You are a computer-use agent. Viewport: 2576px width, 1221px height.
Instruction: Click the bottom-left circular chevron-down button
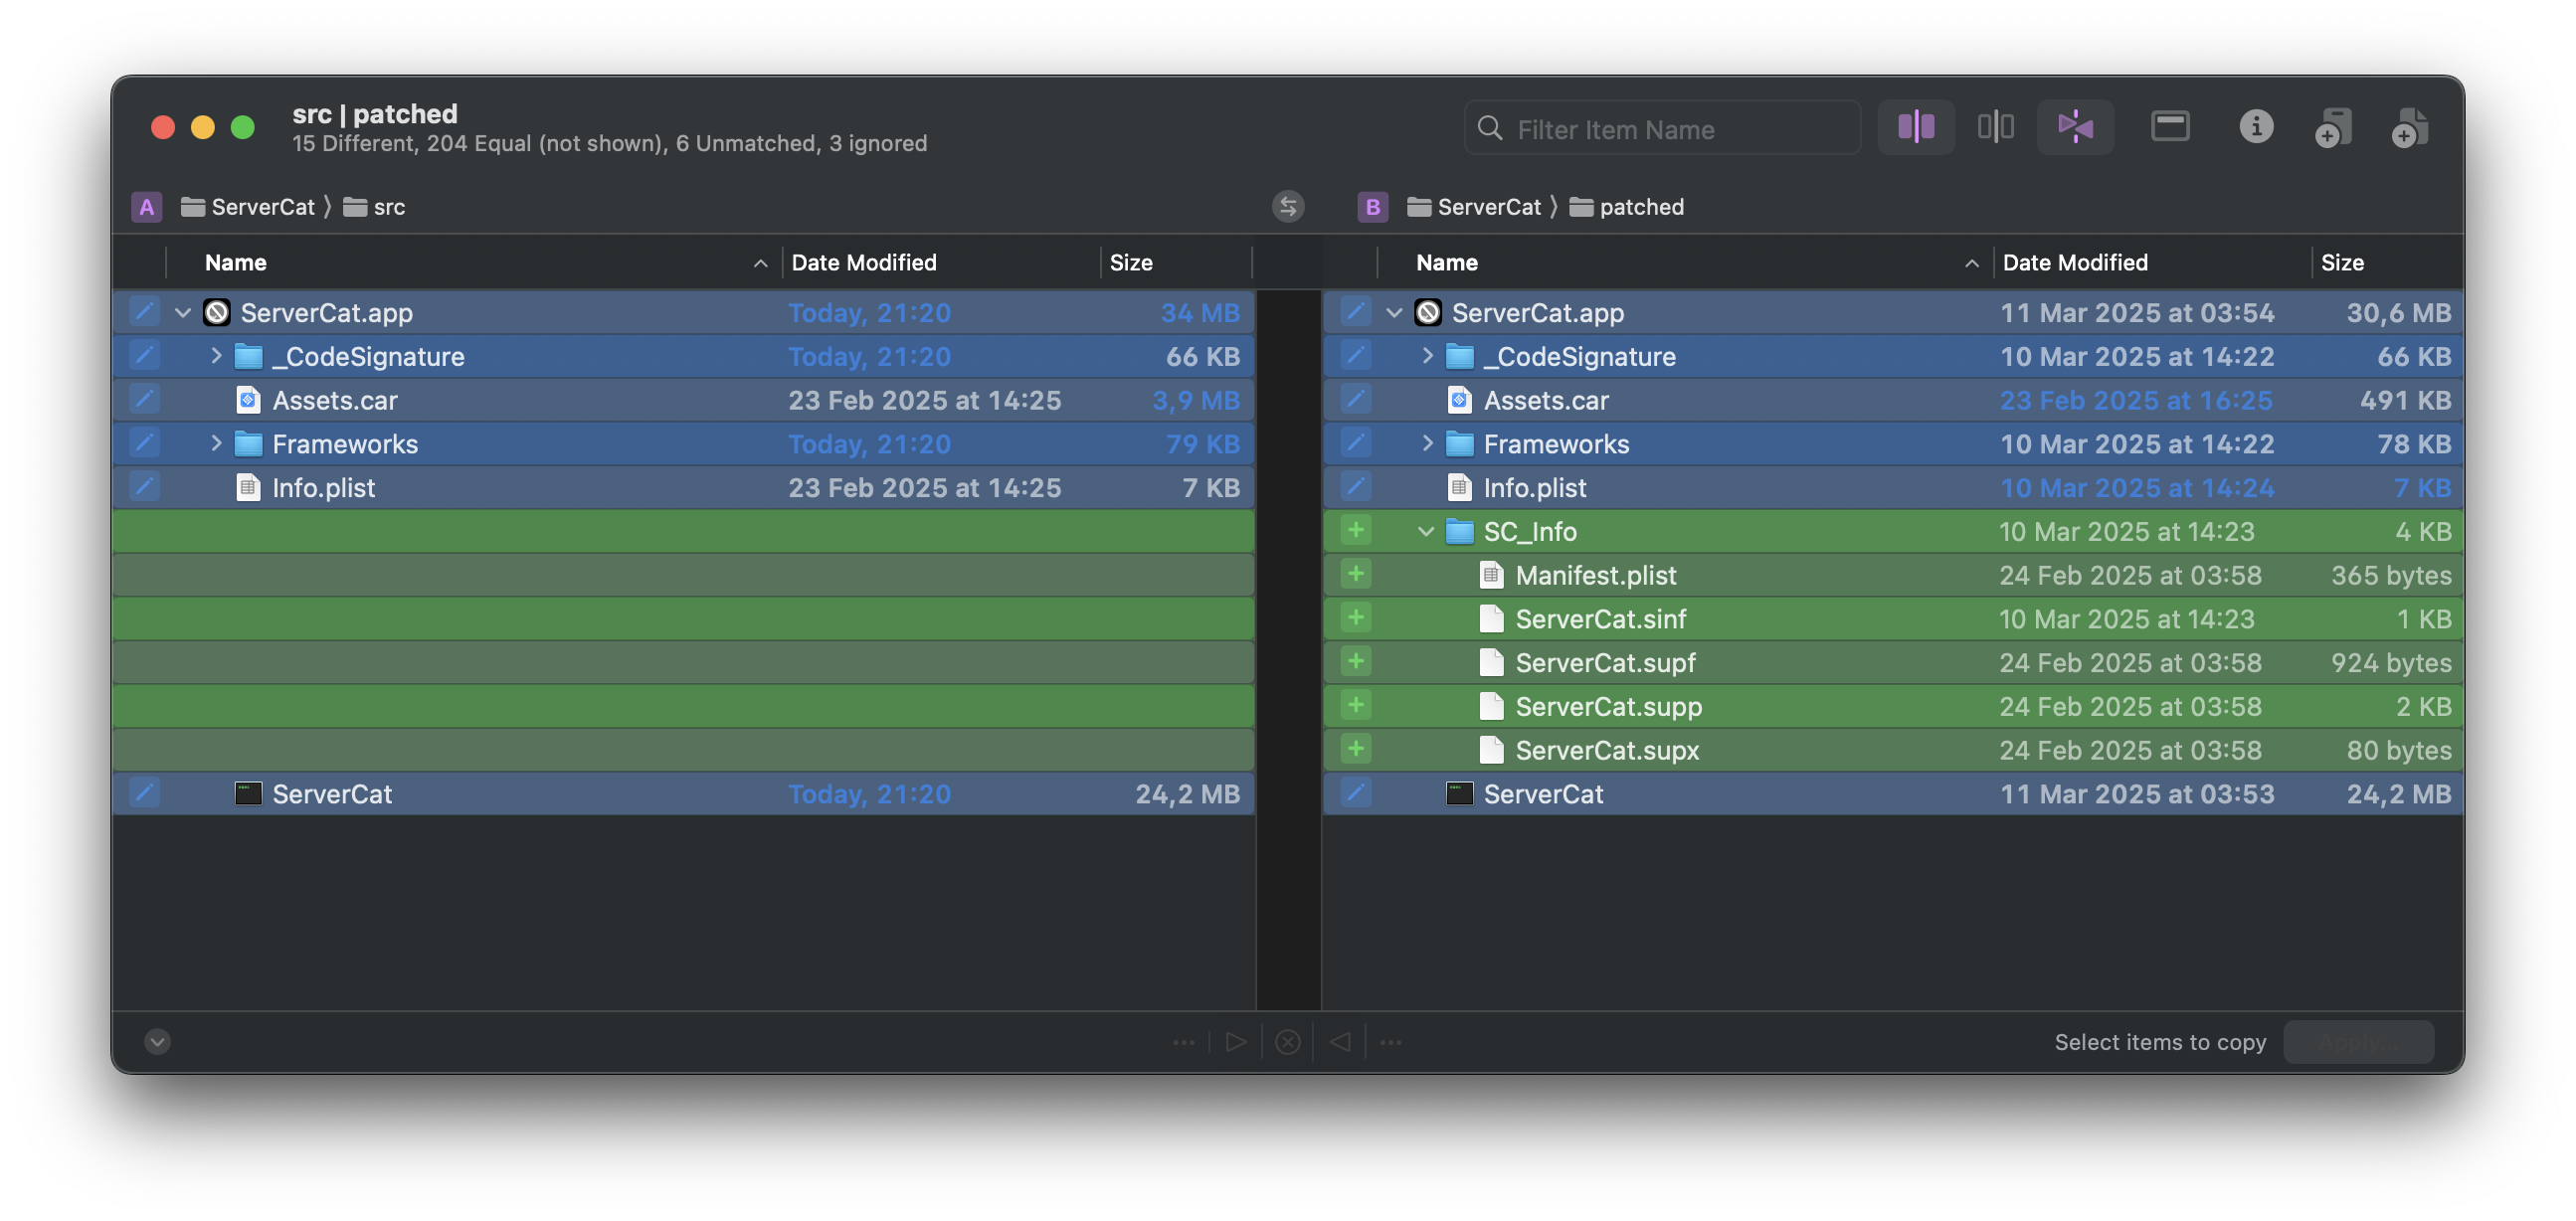(157, 1041)
